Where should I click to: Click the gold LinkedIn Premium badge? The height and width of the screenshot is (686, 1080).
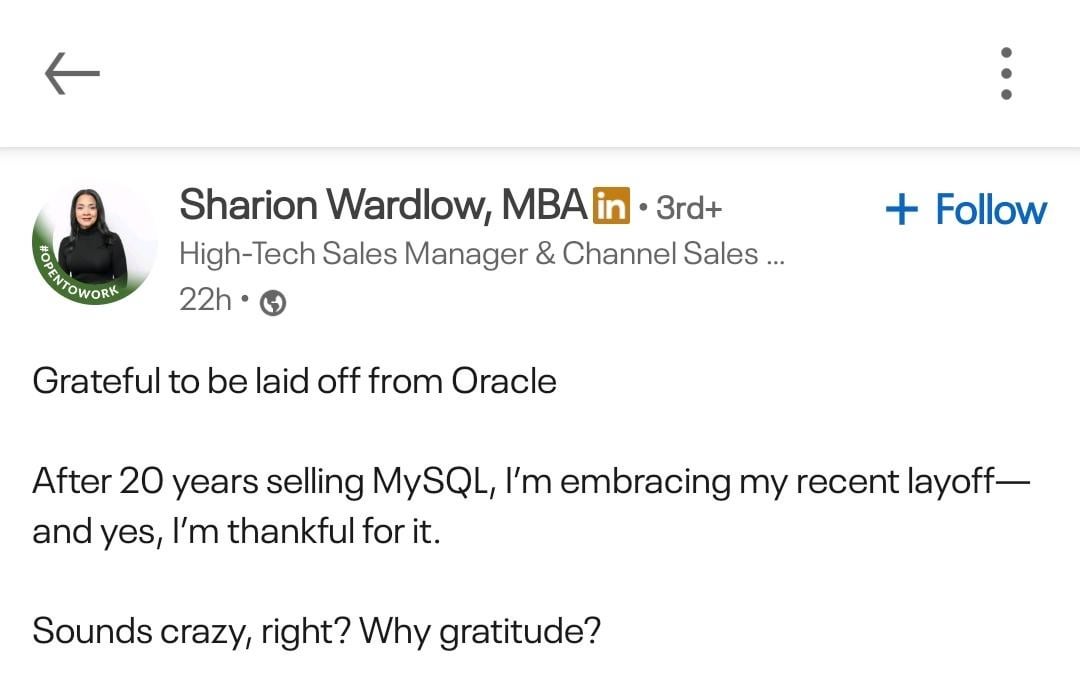click(x=611, y=206)
